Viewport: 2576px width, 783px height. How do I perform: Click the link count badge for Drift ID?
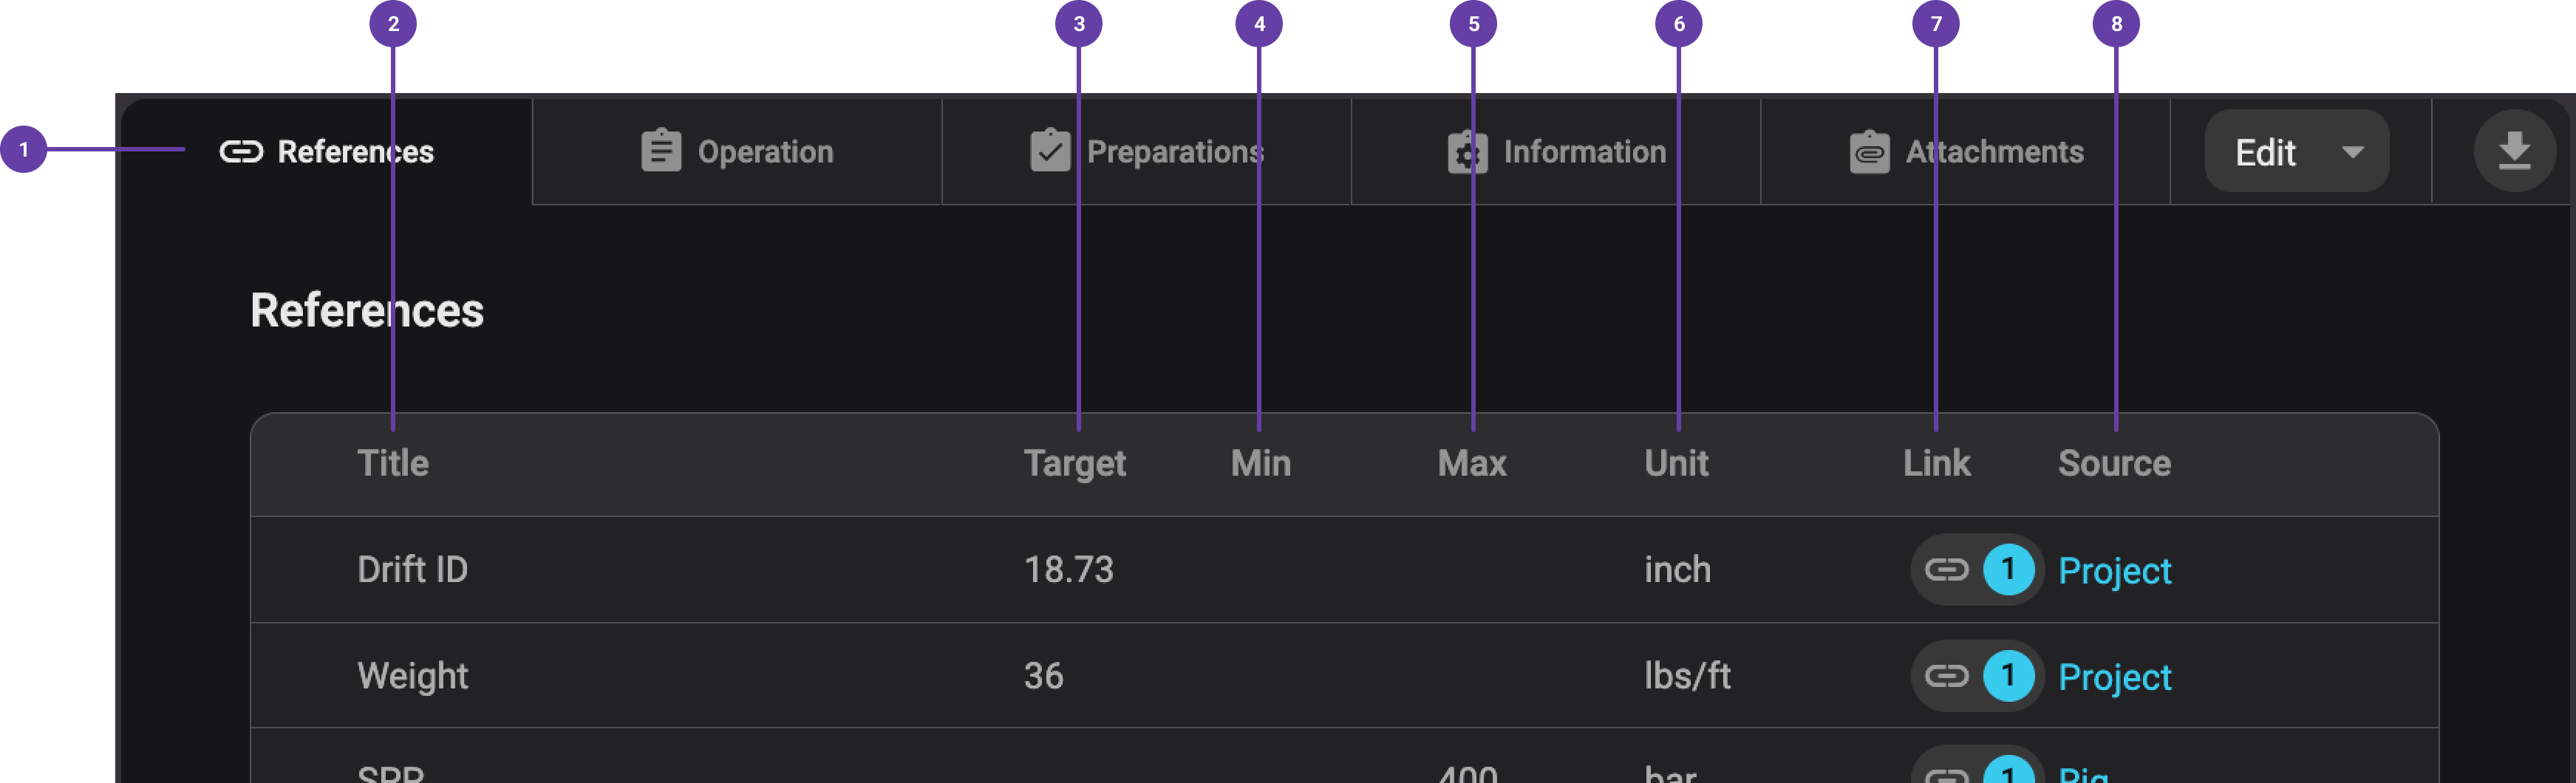(2008, 570)
